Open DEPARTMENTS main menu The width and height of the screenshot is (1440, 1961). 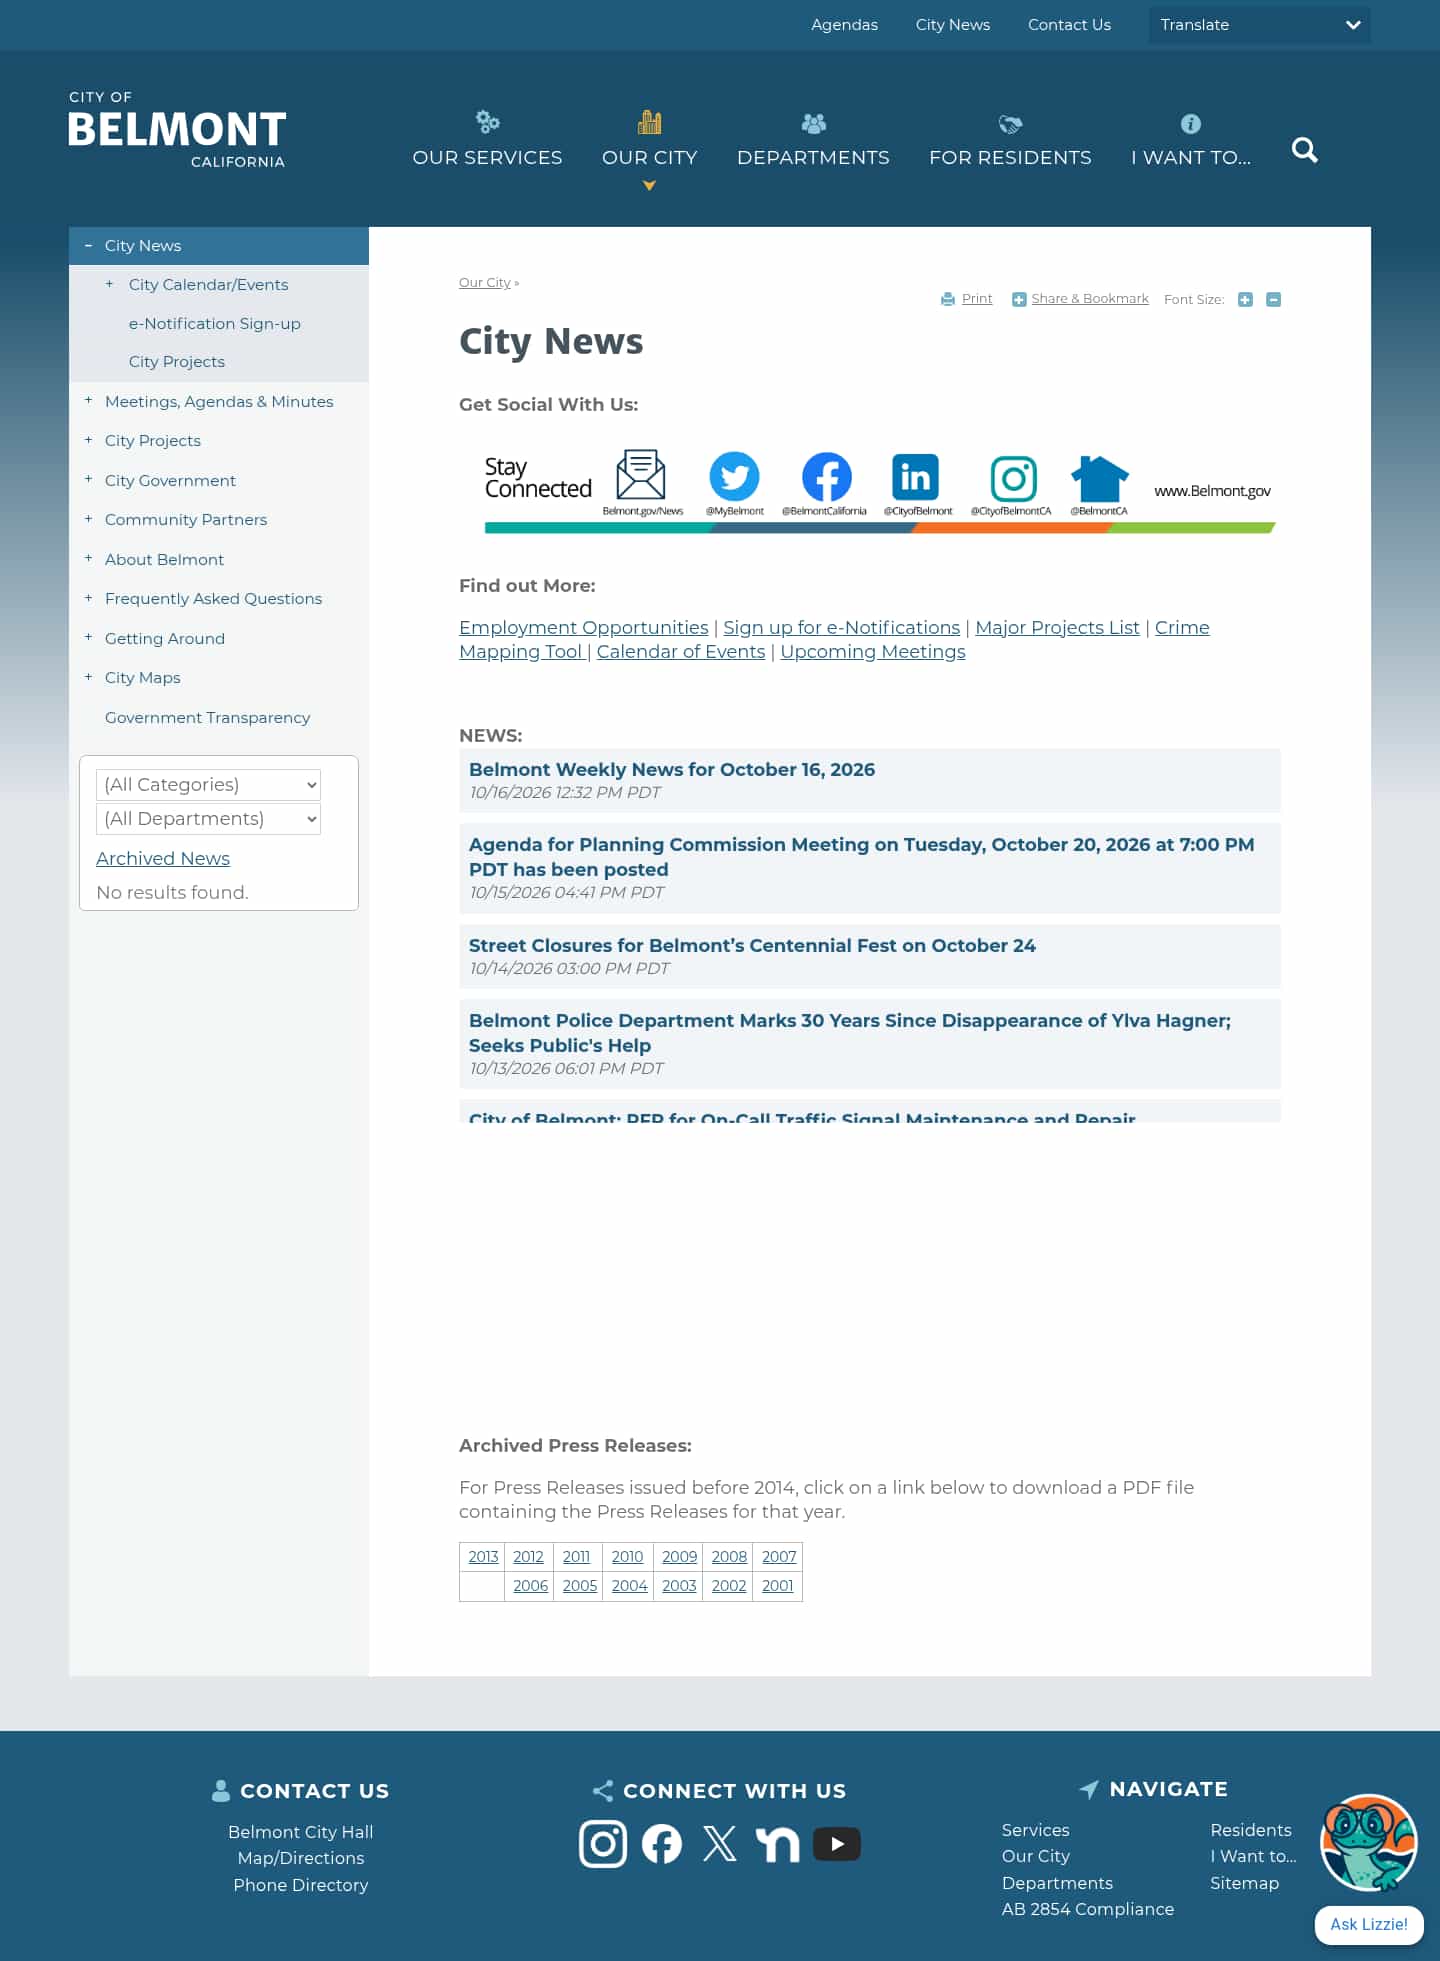click(x=813, y=139)
